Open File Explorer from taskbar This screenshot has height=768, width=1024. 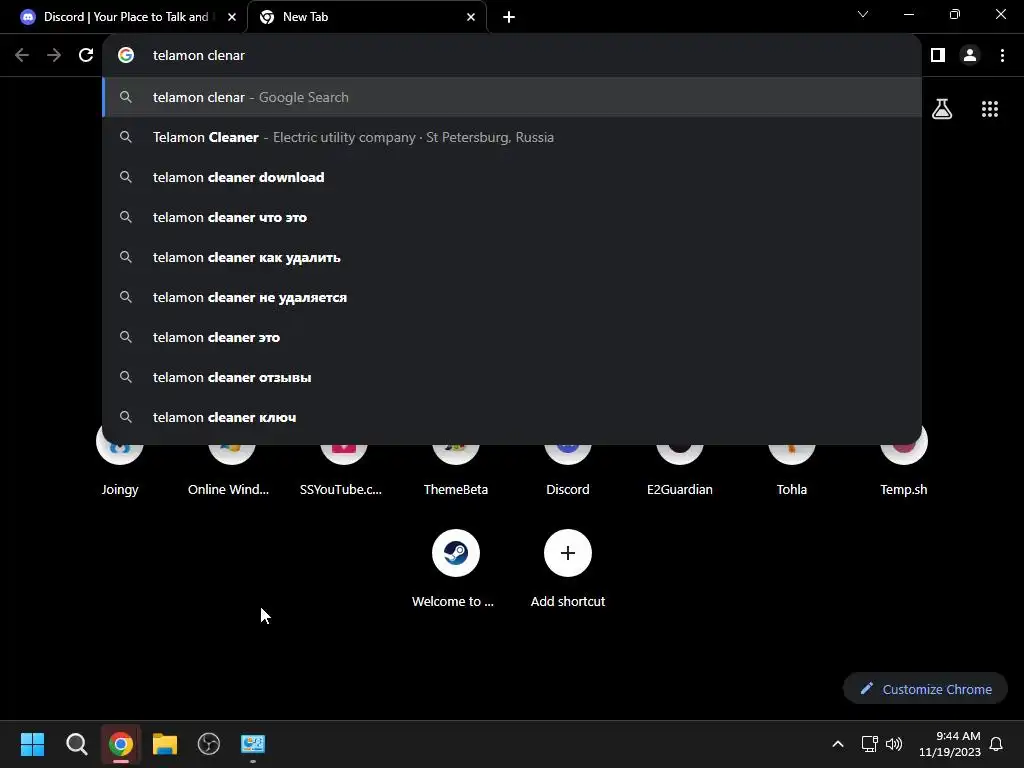165,744
